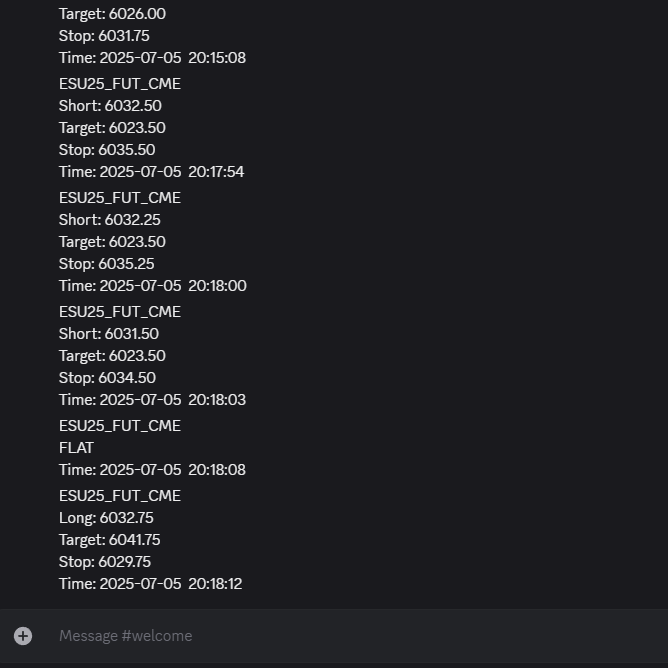Select the Short: 6032.50 line
The height and width of the screenshot is (668, 668).
coord(110,106)
